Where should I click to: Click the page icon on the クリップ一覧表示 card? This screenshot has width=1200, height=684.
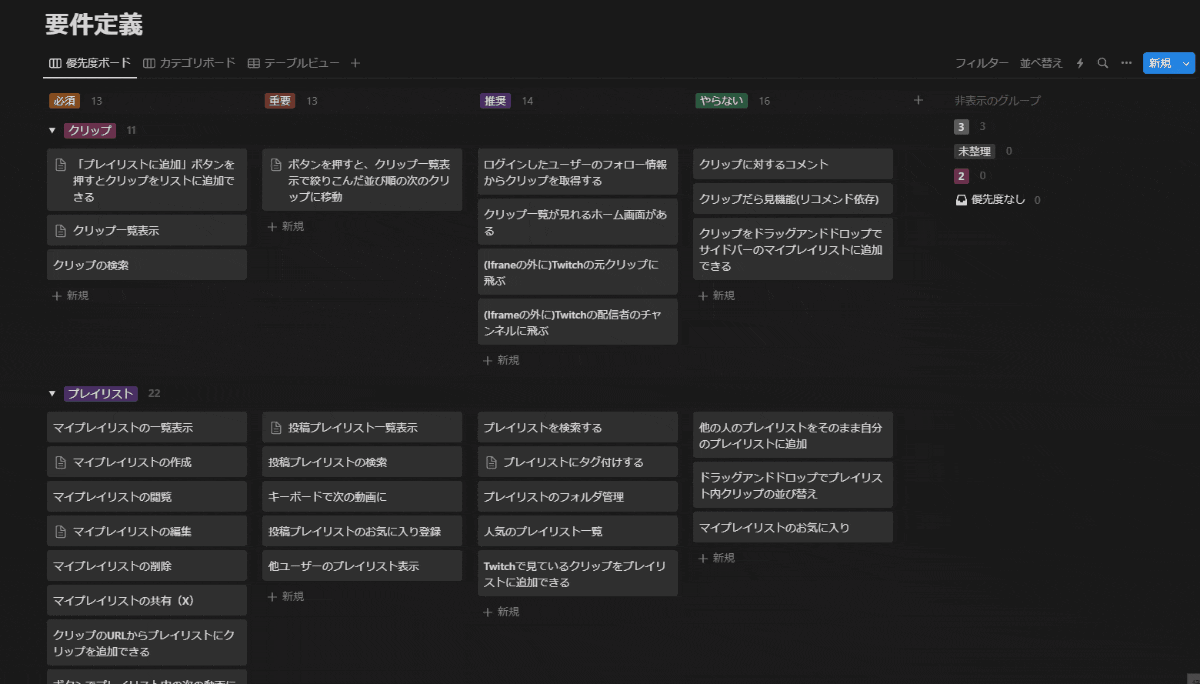coord(60,230)
